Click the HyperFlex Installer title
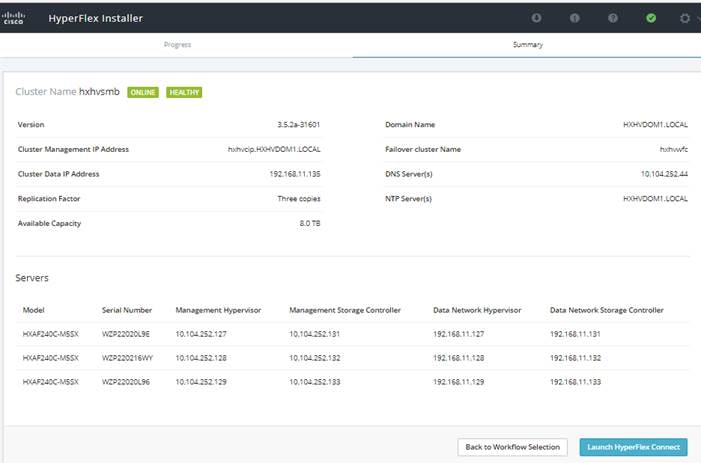Screen dimensions: 701x463 [x=96, y=18]
